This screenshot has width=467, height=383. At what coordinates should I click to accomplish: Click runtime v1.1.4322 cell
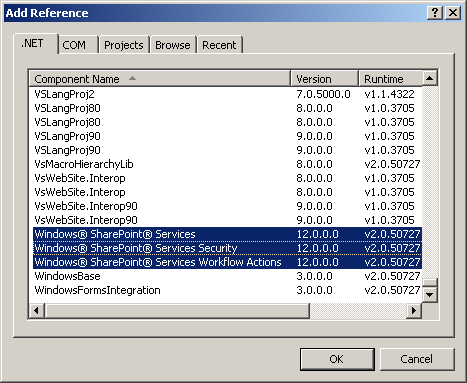[x=389, y=94]
